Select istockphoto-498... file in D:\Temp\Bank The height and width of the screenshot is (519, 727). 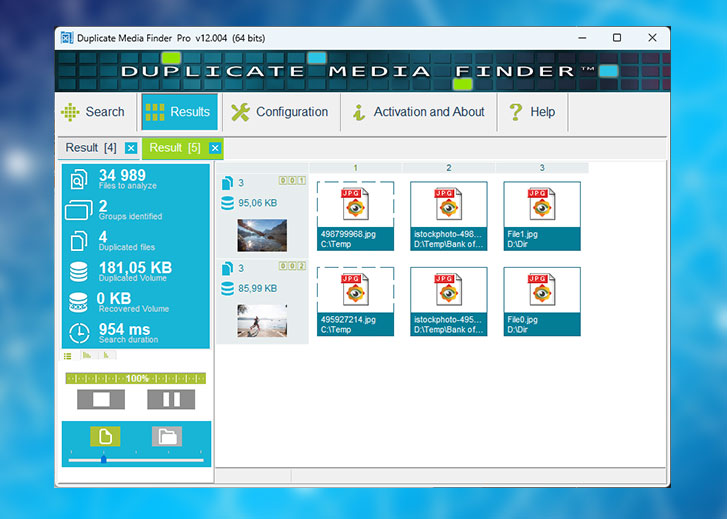tap(449, 216)
